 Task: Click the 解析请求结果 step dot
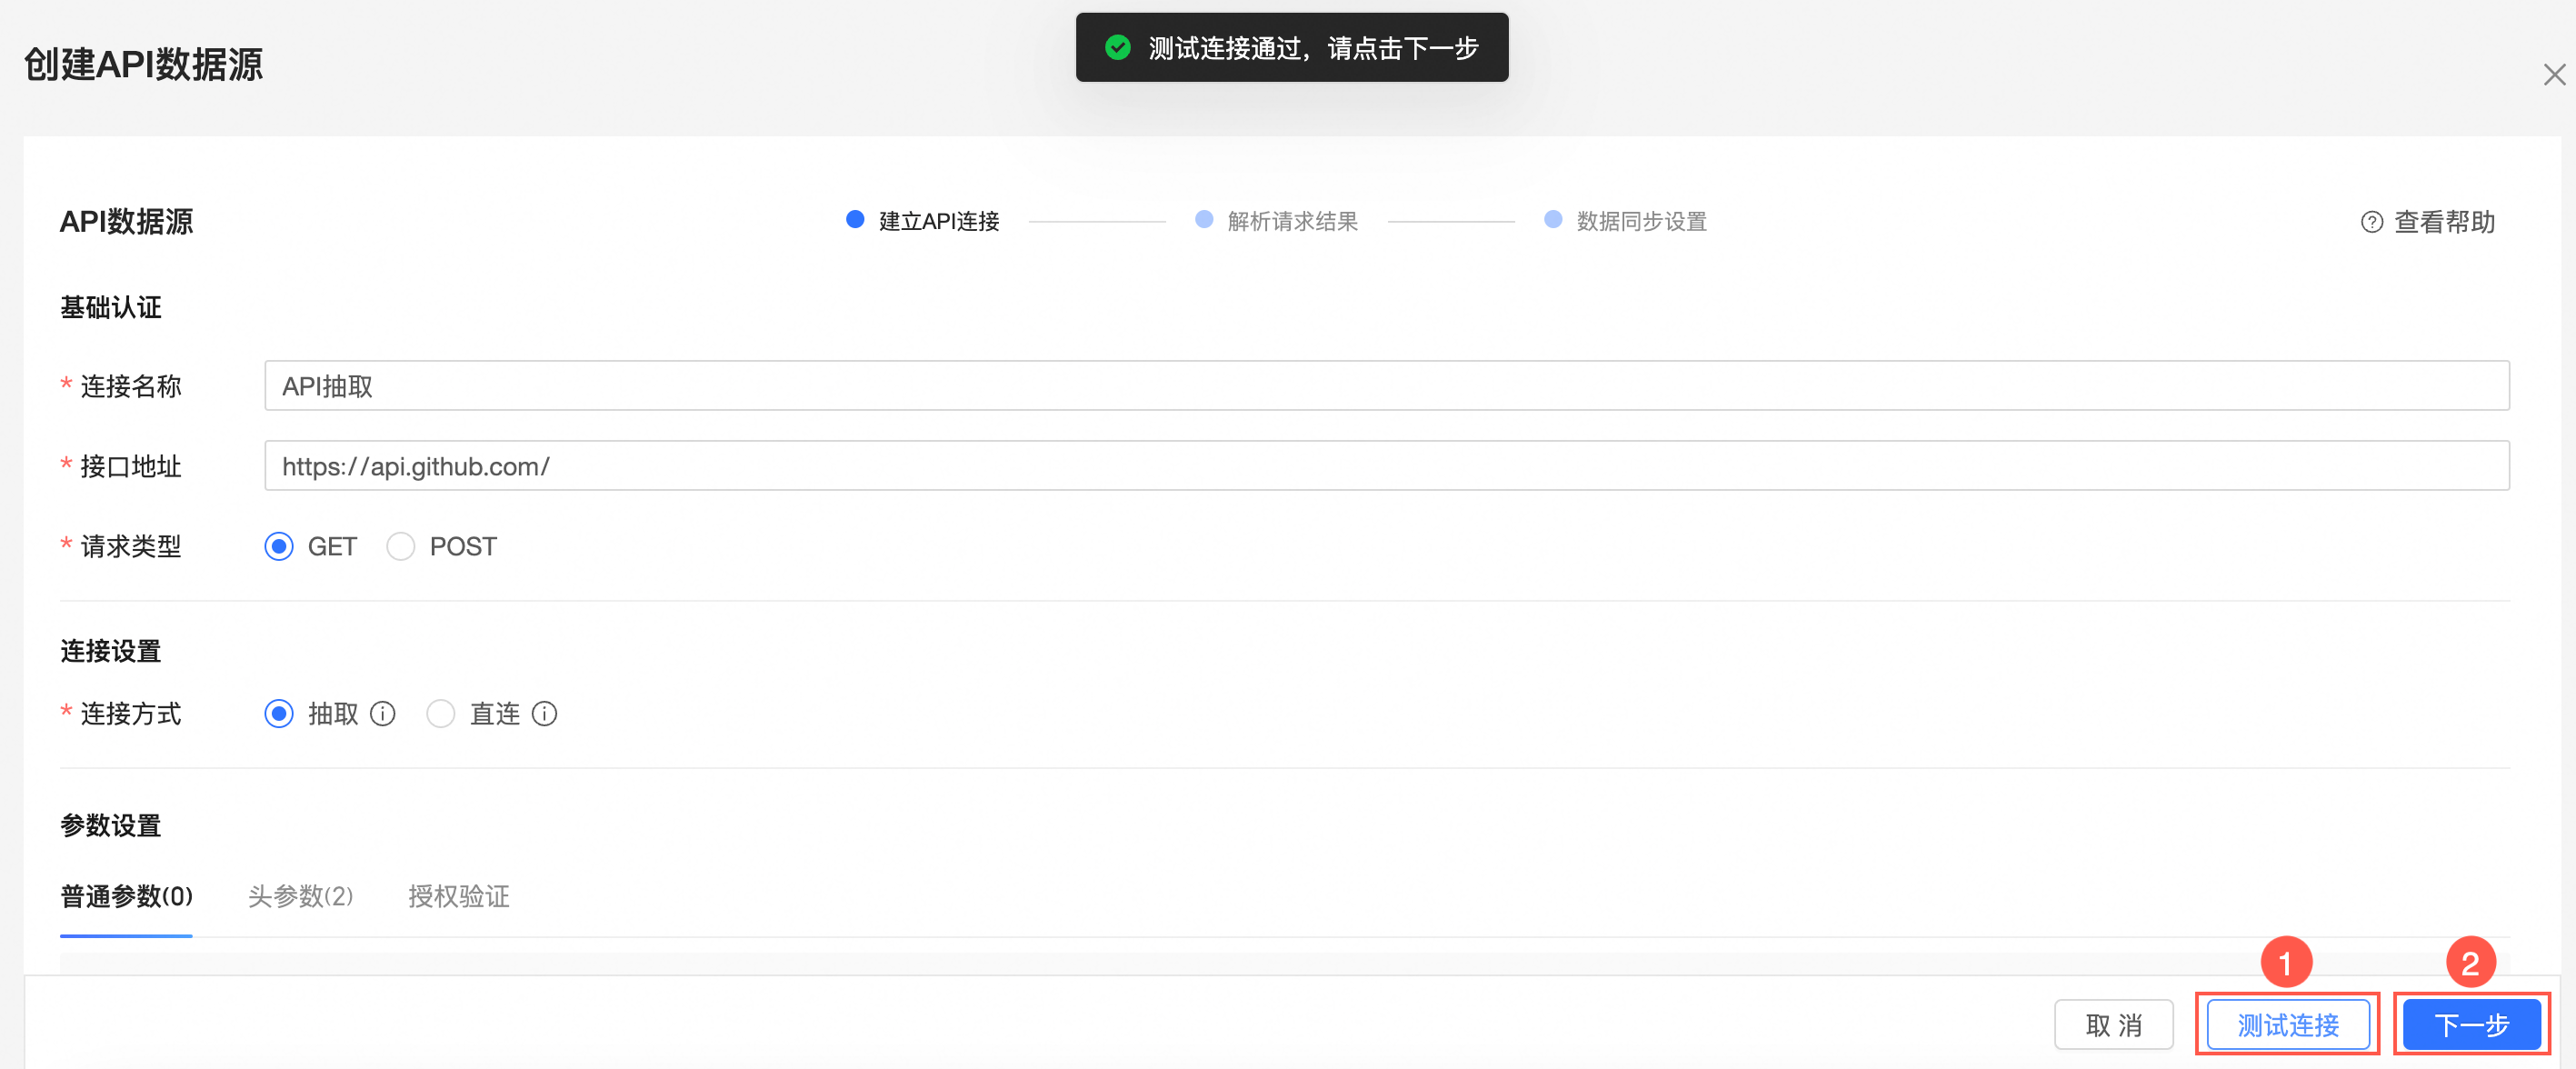1204,219
